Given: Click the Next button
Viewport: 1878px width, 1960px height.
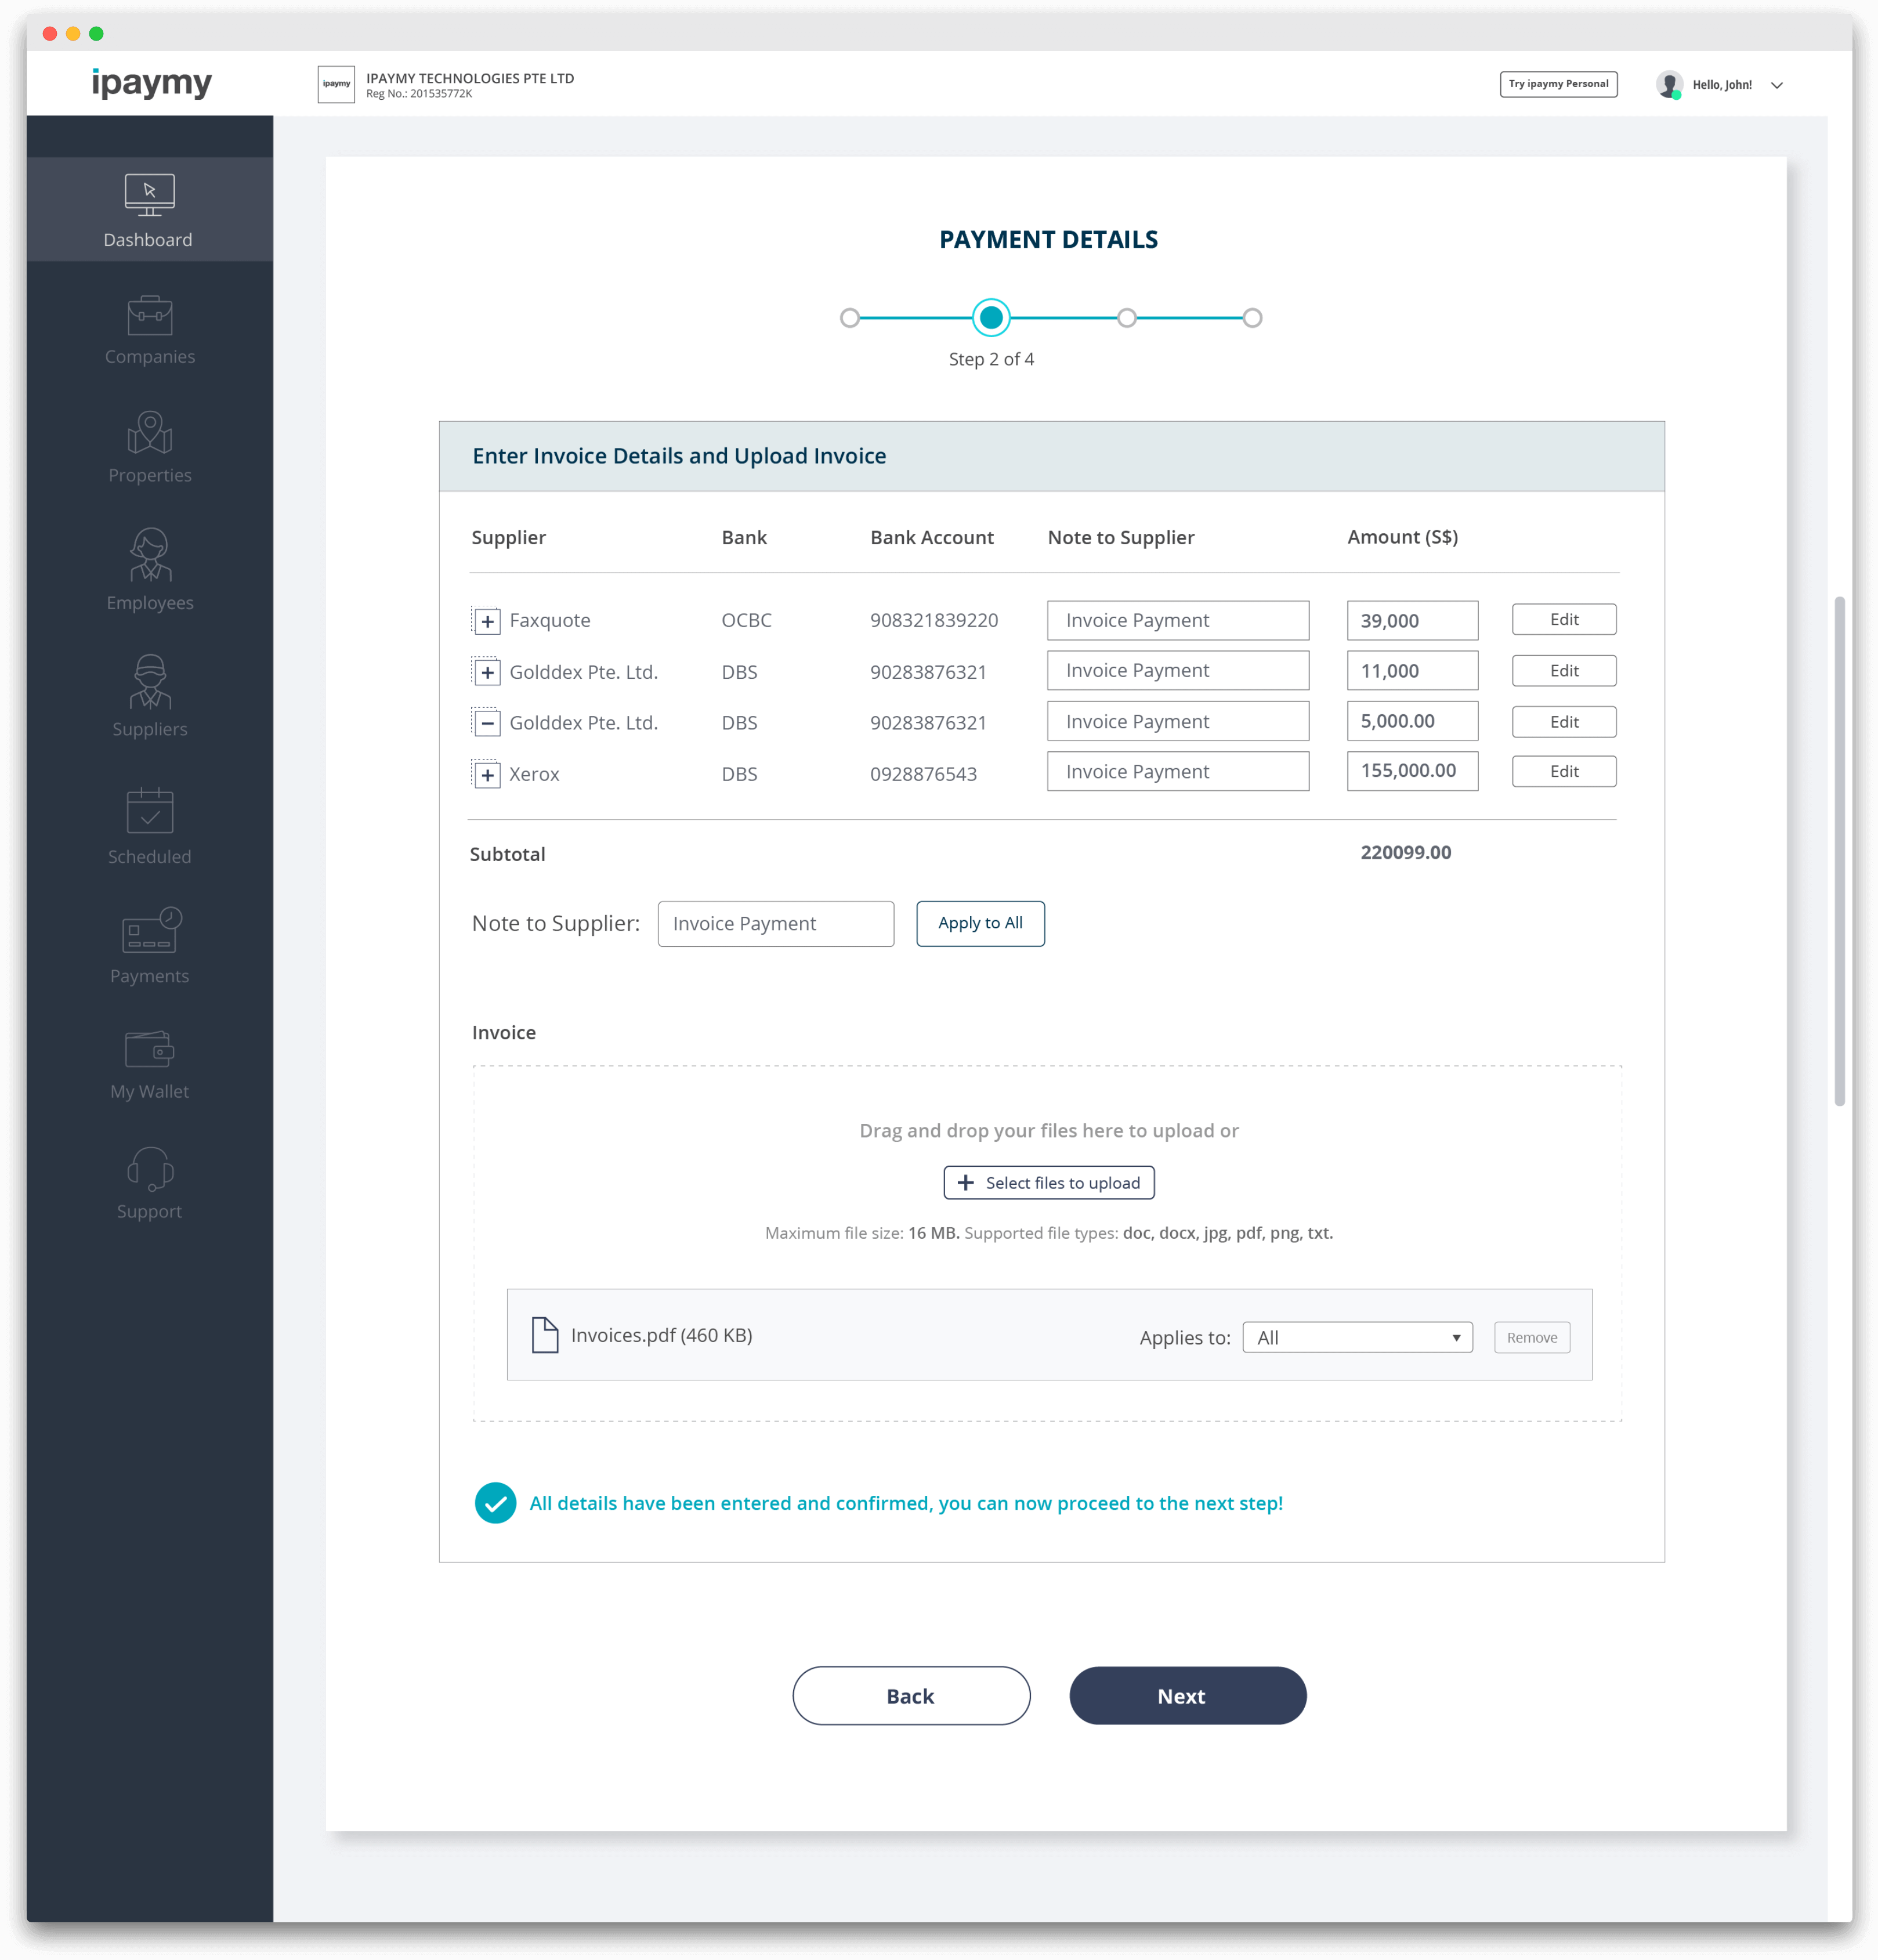Looking at the screenshot, I should click(x=1186, y=1695).
